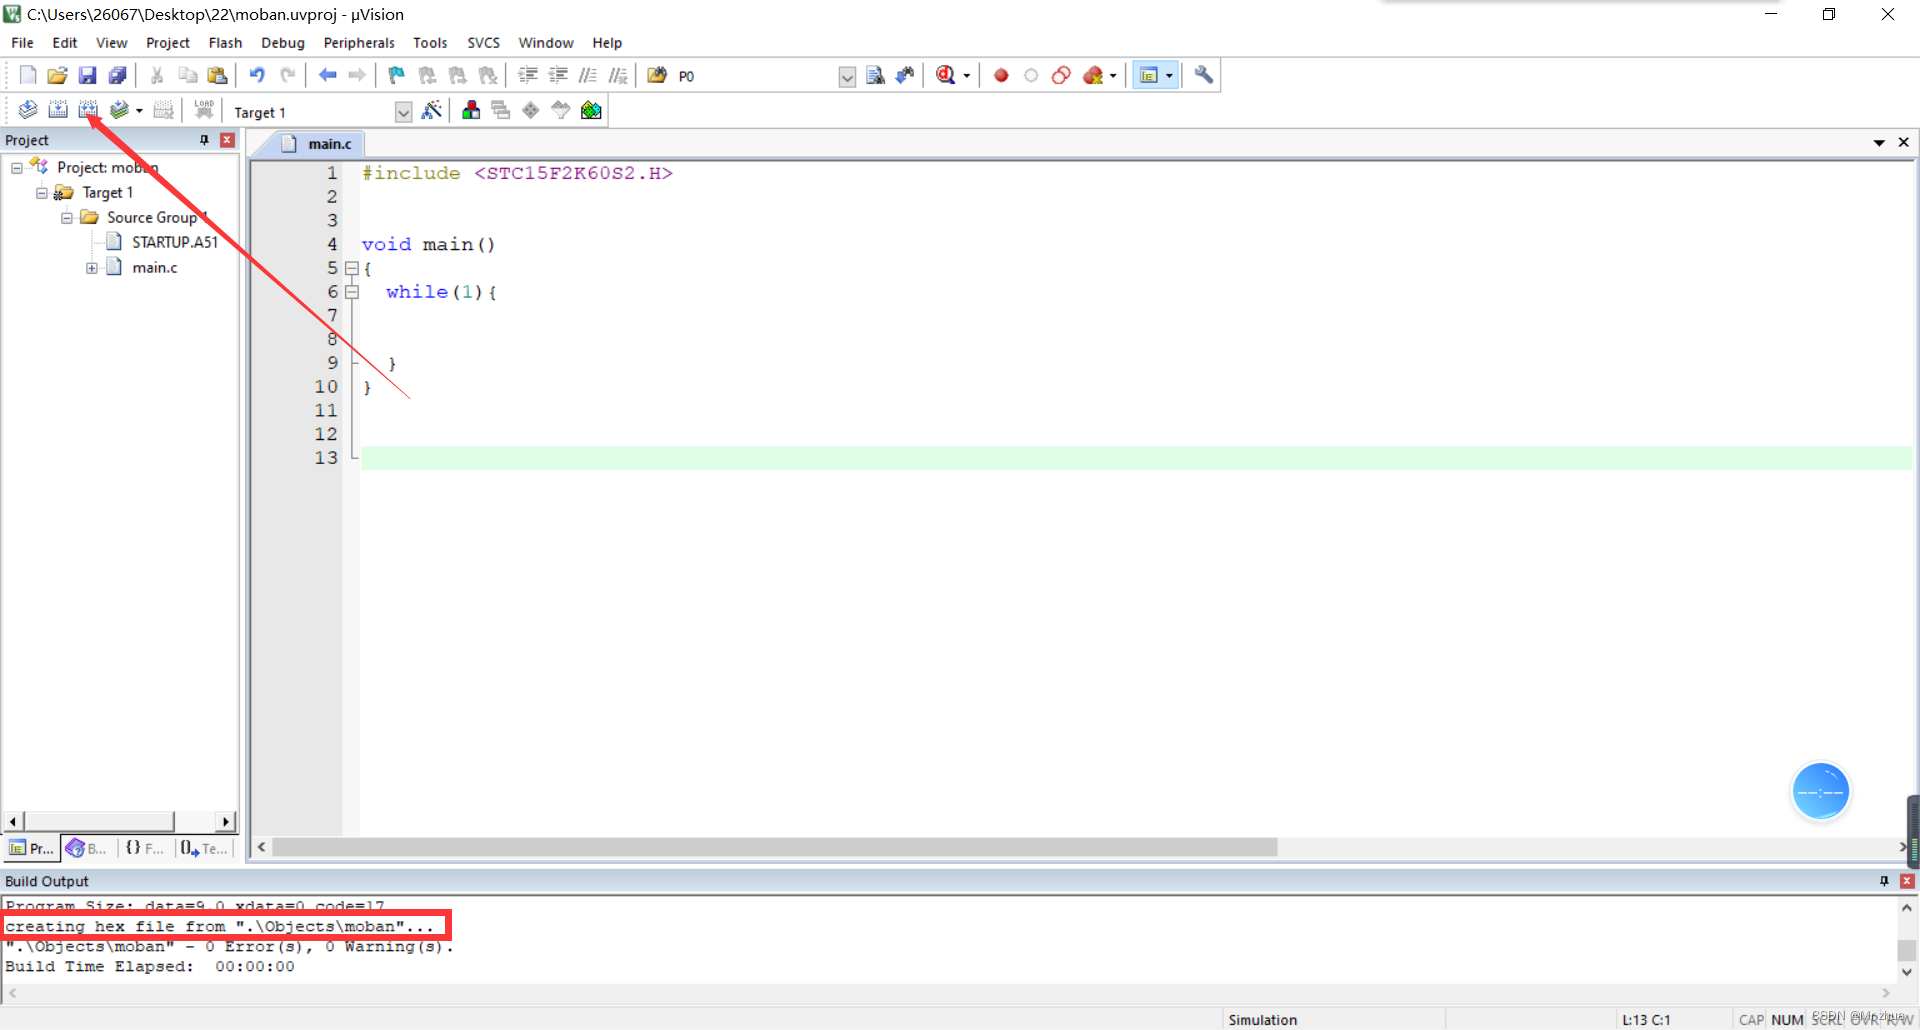Viewport: 1920px width, 1030px height.
Task: Collapse the Project: moban tree node
Action: click(x=17, y=168)
